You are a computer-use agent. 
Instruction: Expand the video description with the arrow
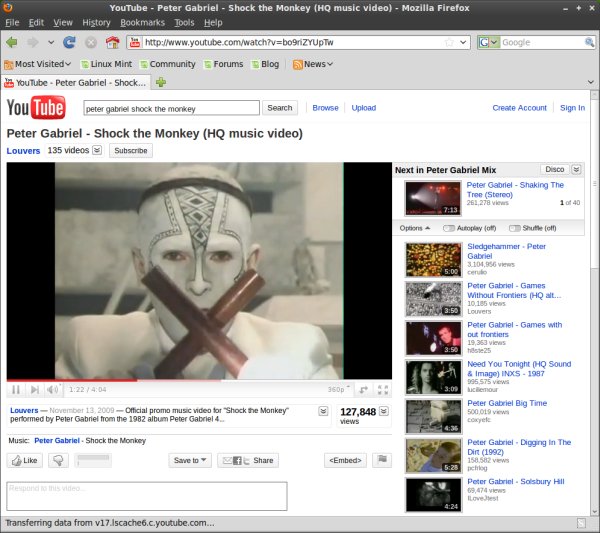pyautogui.click(x=323, y=411)
